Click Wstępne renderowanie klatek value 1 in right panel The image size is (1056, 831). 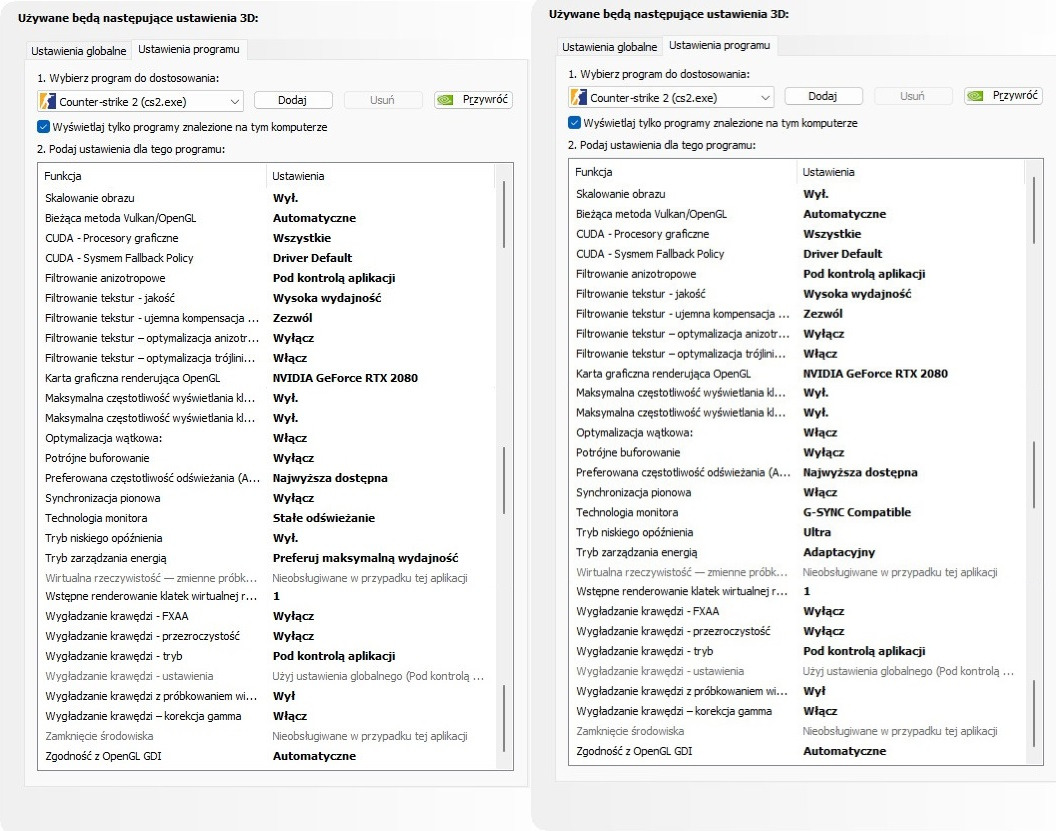pos(807,591)
